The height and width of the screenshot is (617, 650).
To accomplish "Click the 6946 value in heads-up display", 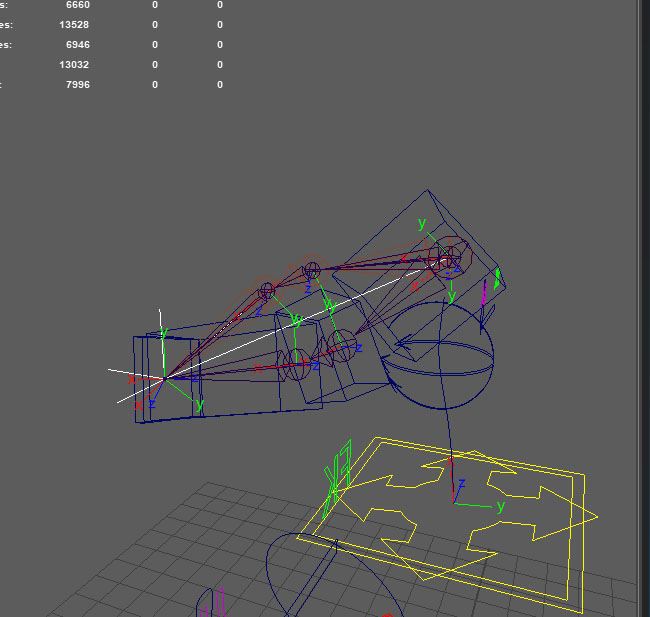I will [77, 45].
